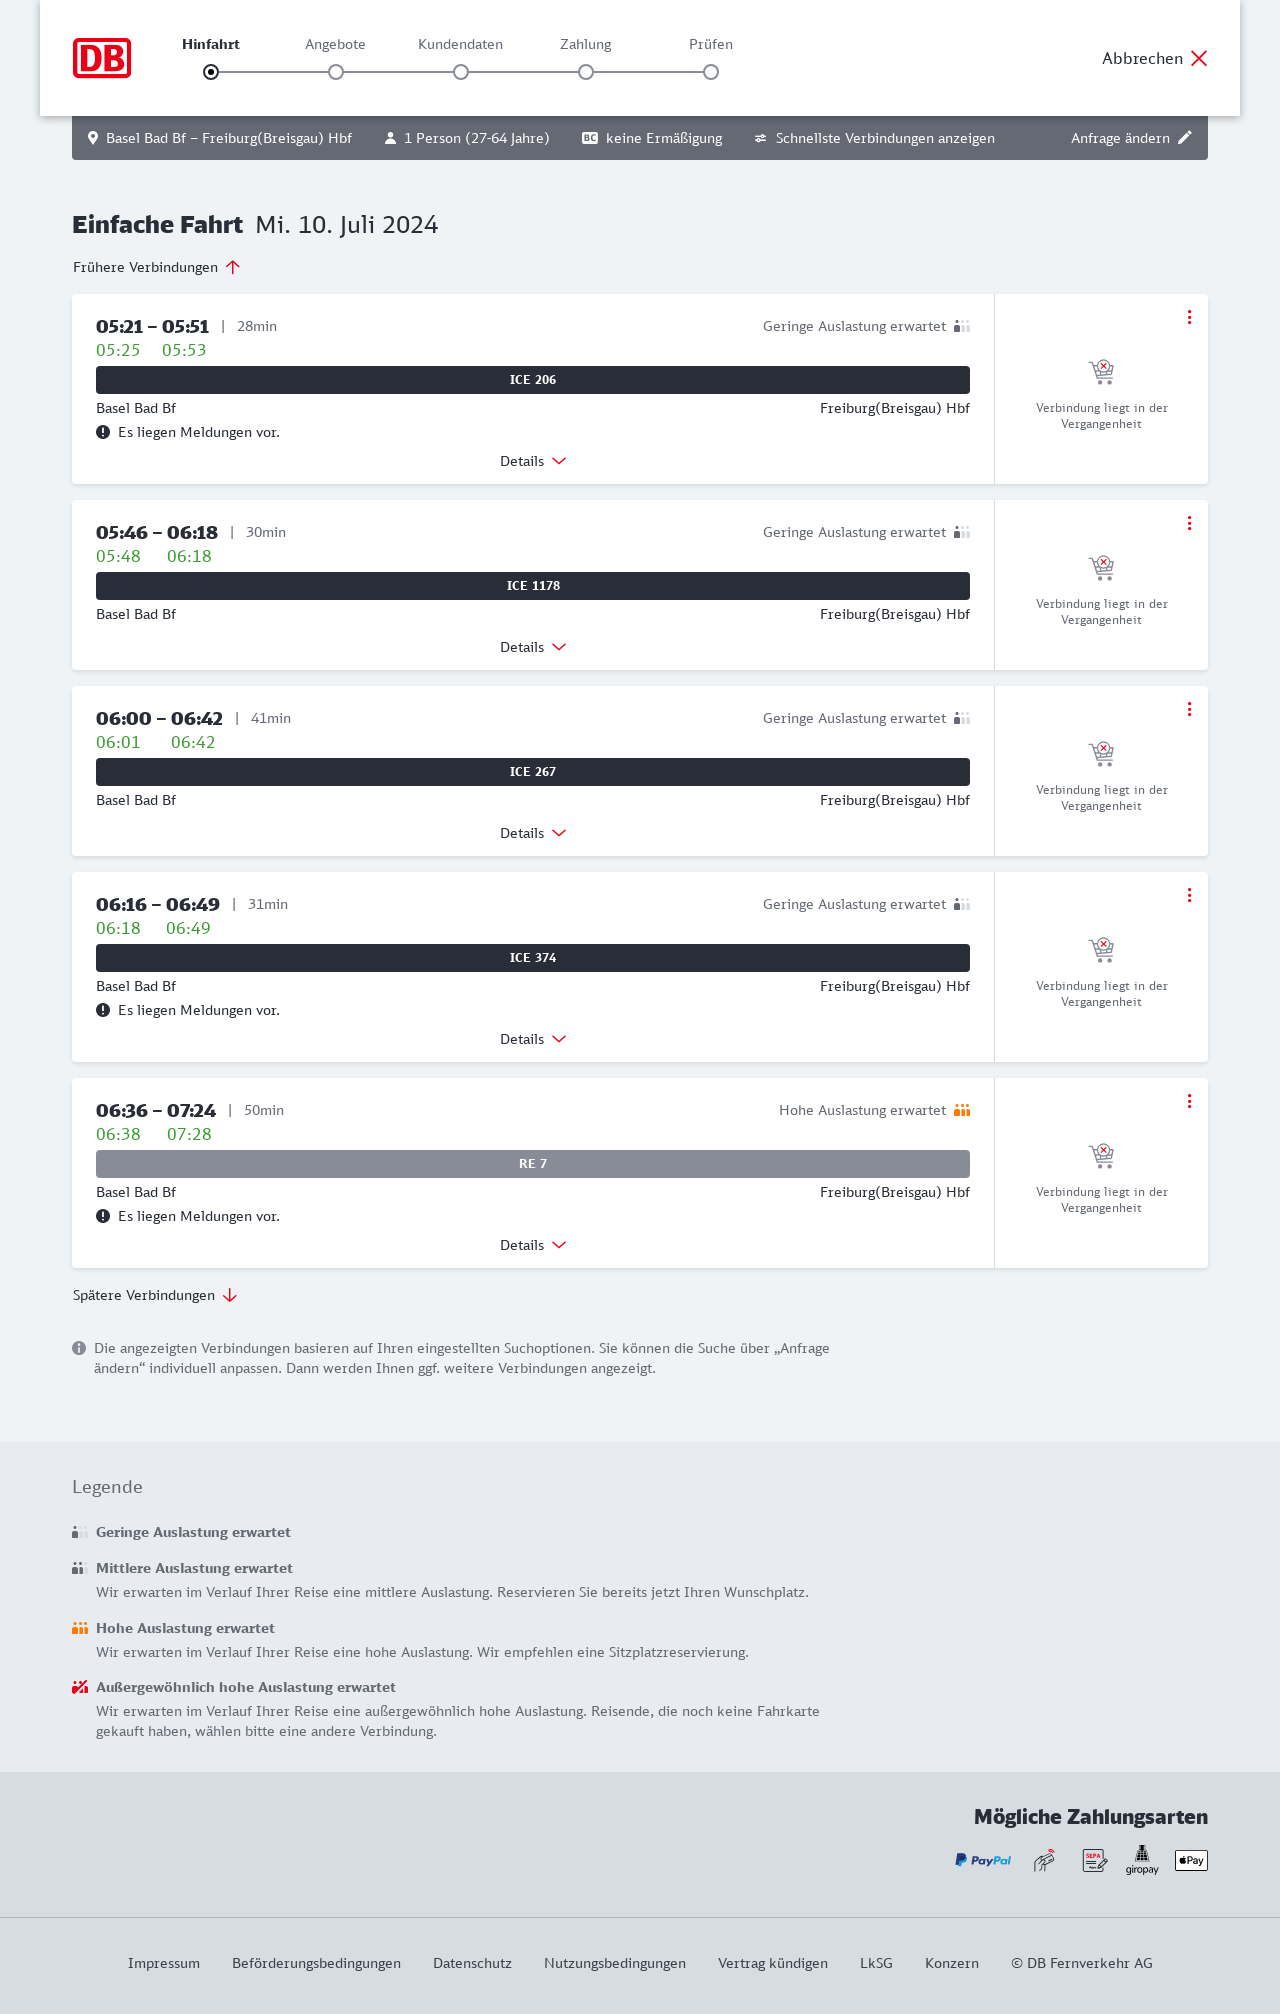
Task: Click the DB logo
Action: [x=102, y=58]
